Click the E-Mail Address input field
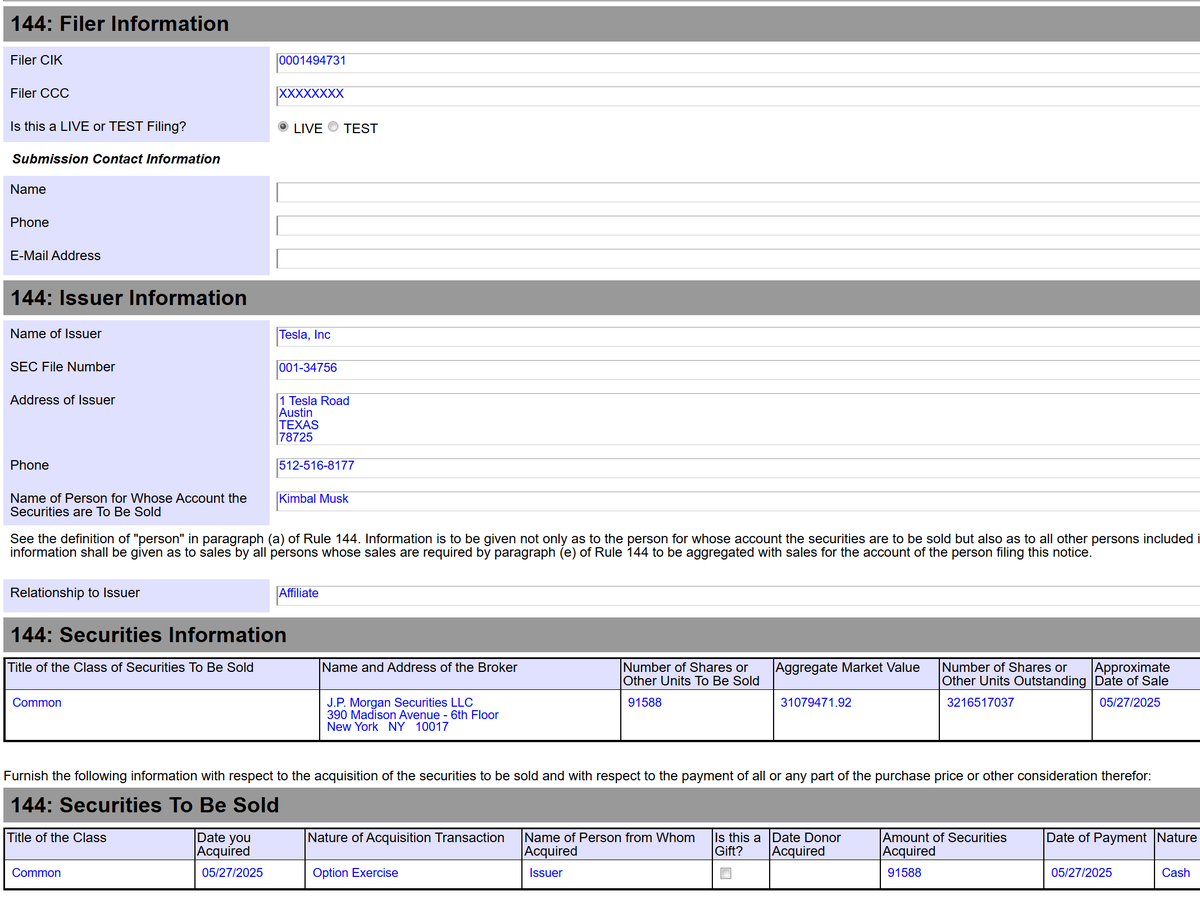 738,258
